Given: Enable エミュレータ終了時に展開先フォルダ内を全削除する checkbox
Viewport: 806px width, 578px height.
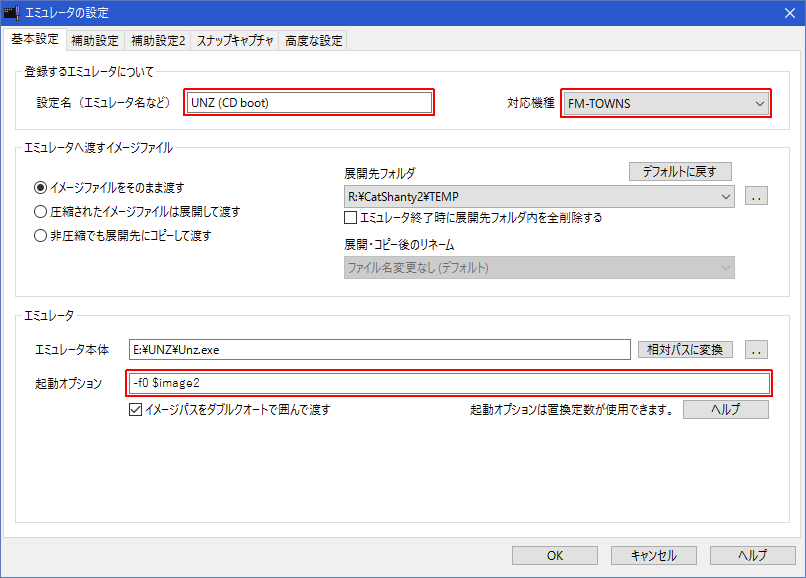Looking at the screenshot, I should tap(351, 217).
